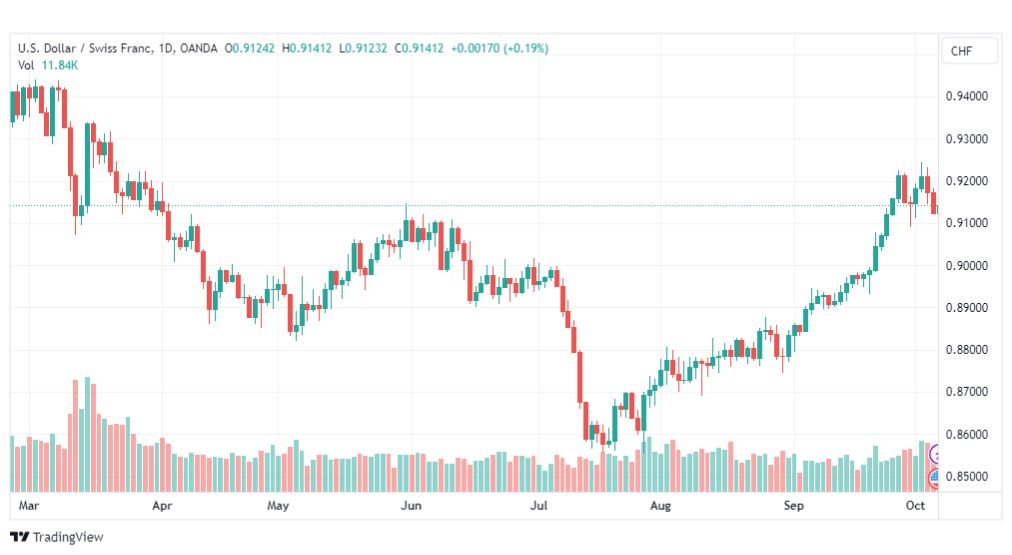Click the Oct label on the time axis
Image resolution: width=1012 pixels, height=555 pixels.
point(915,505)
